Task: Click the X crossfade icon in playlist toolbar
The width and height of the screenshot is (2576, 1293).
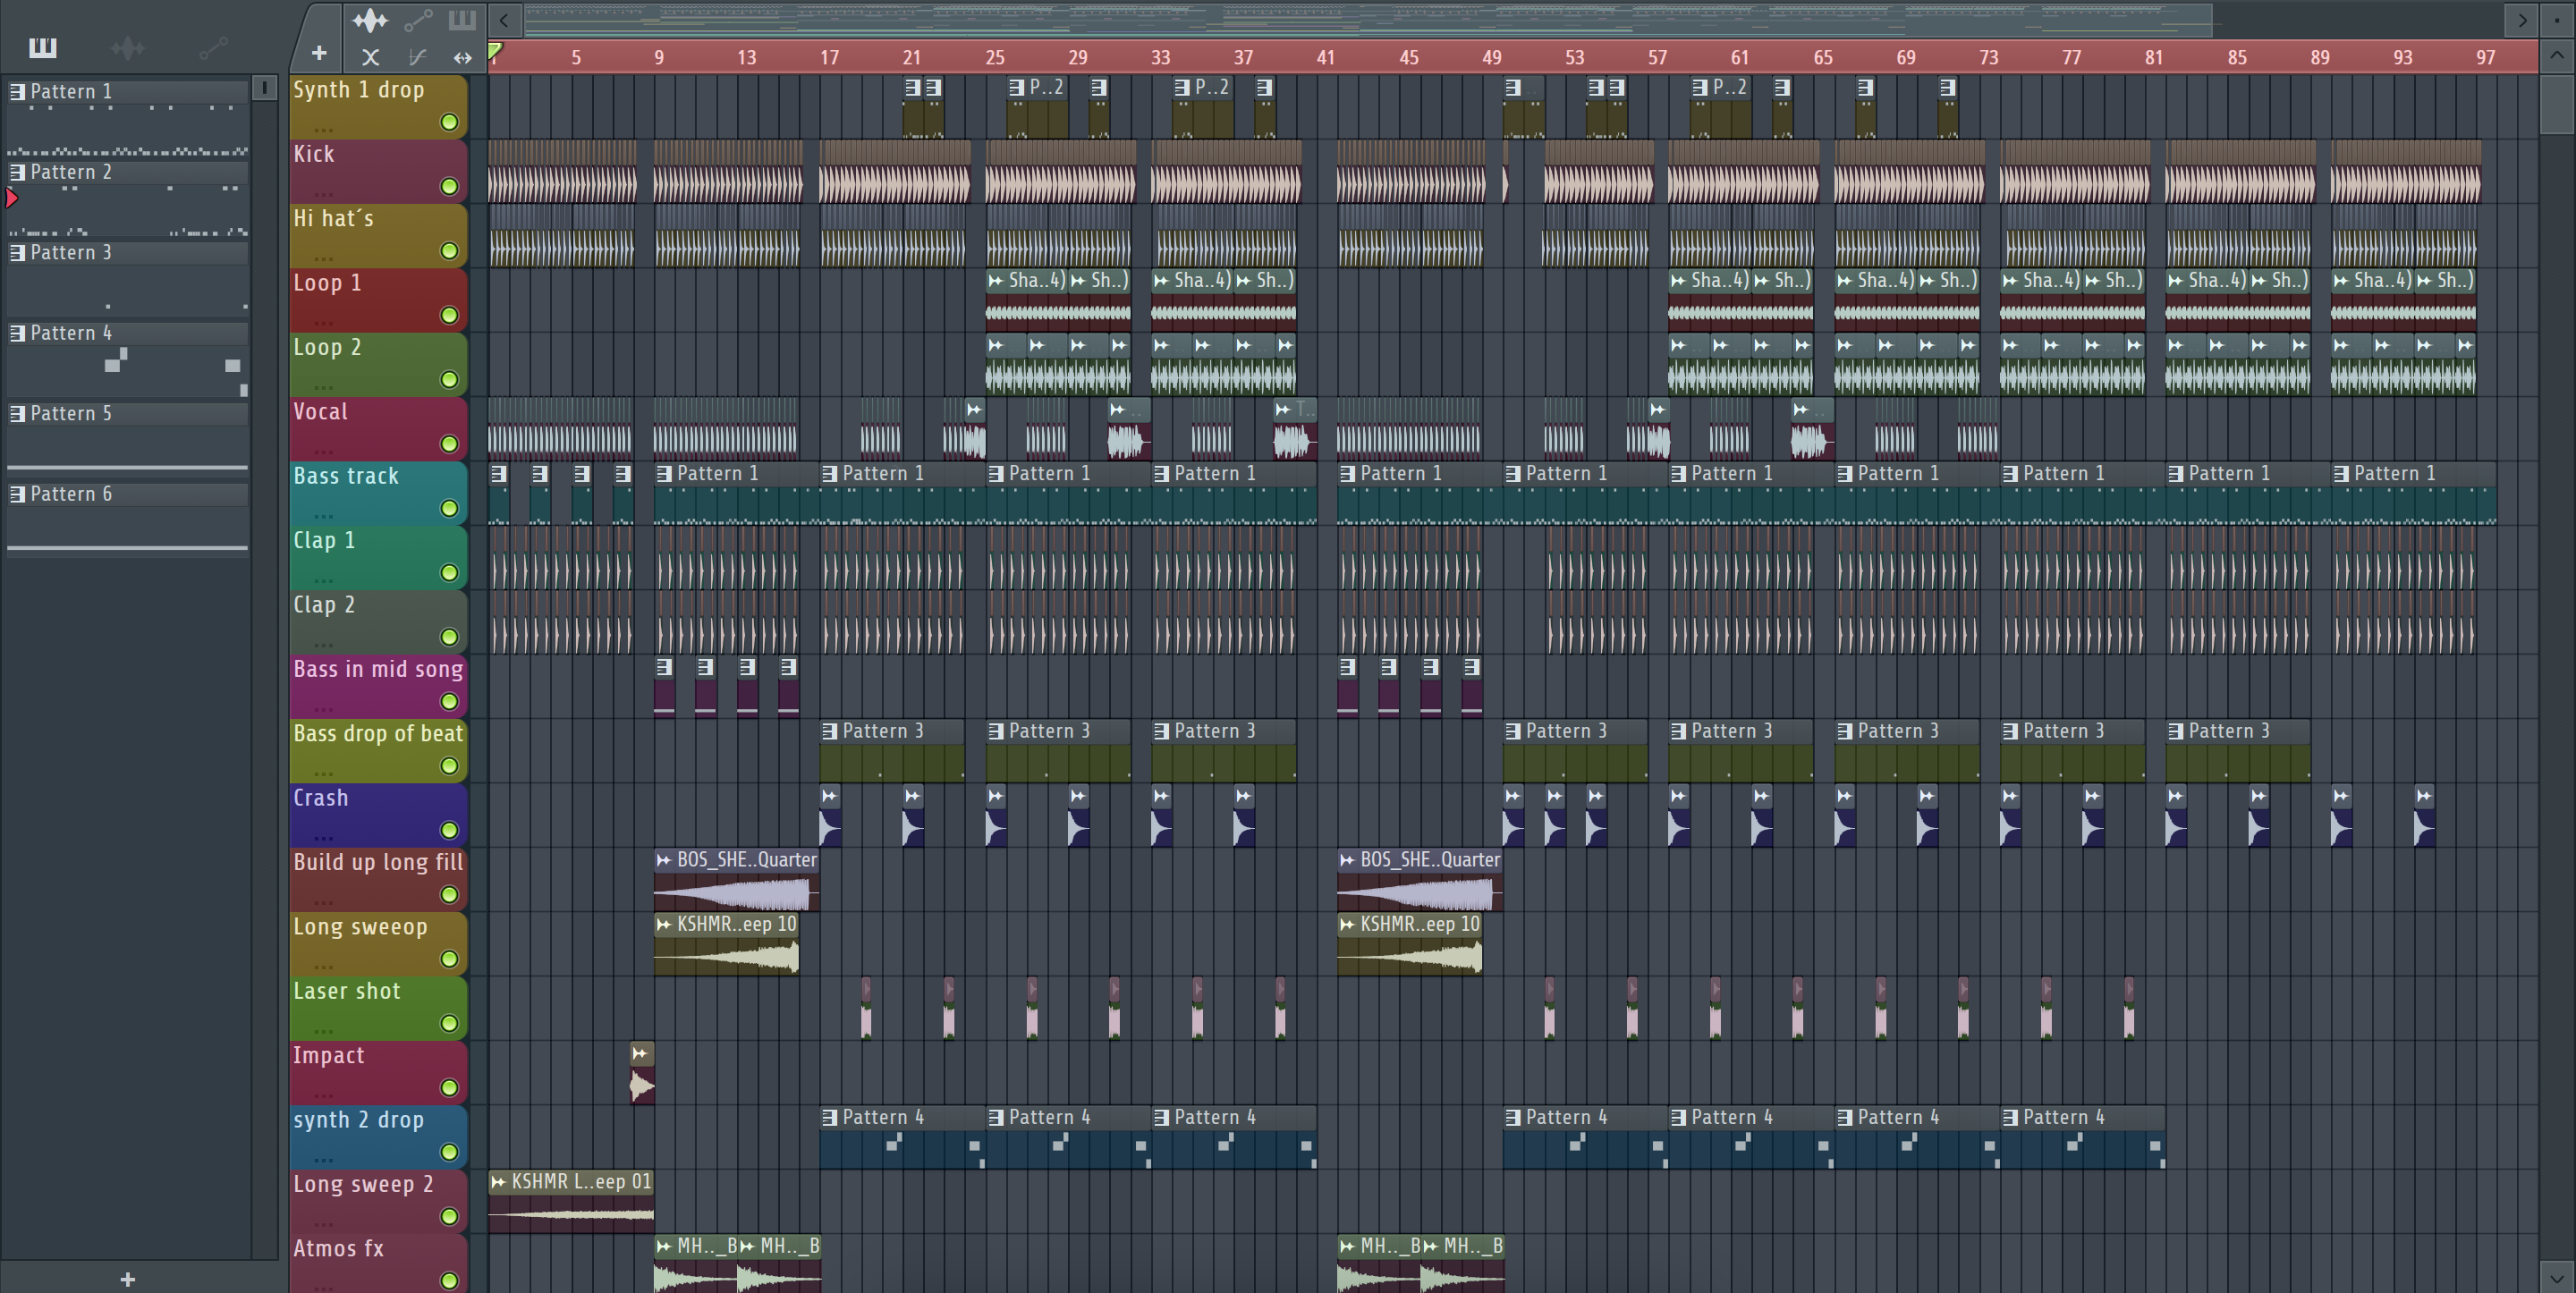Action: [x=370, y=57]
